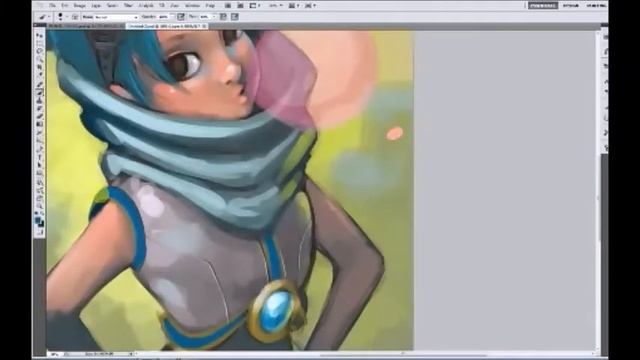Open the Edit menu
The image size is (640, 360).
(65, 6)
